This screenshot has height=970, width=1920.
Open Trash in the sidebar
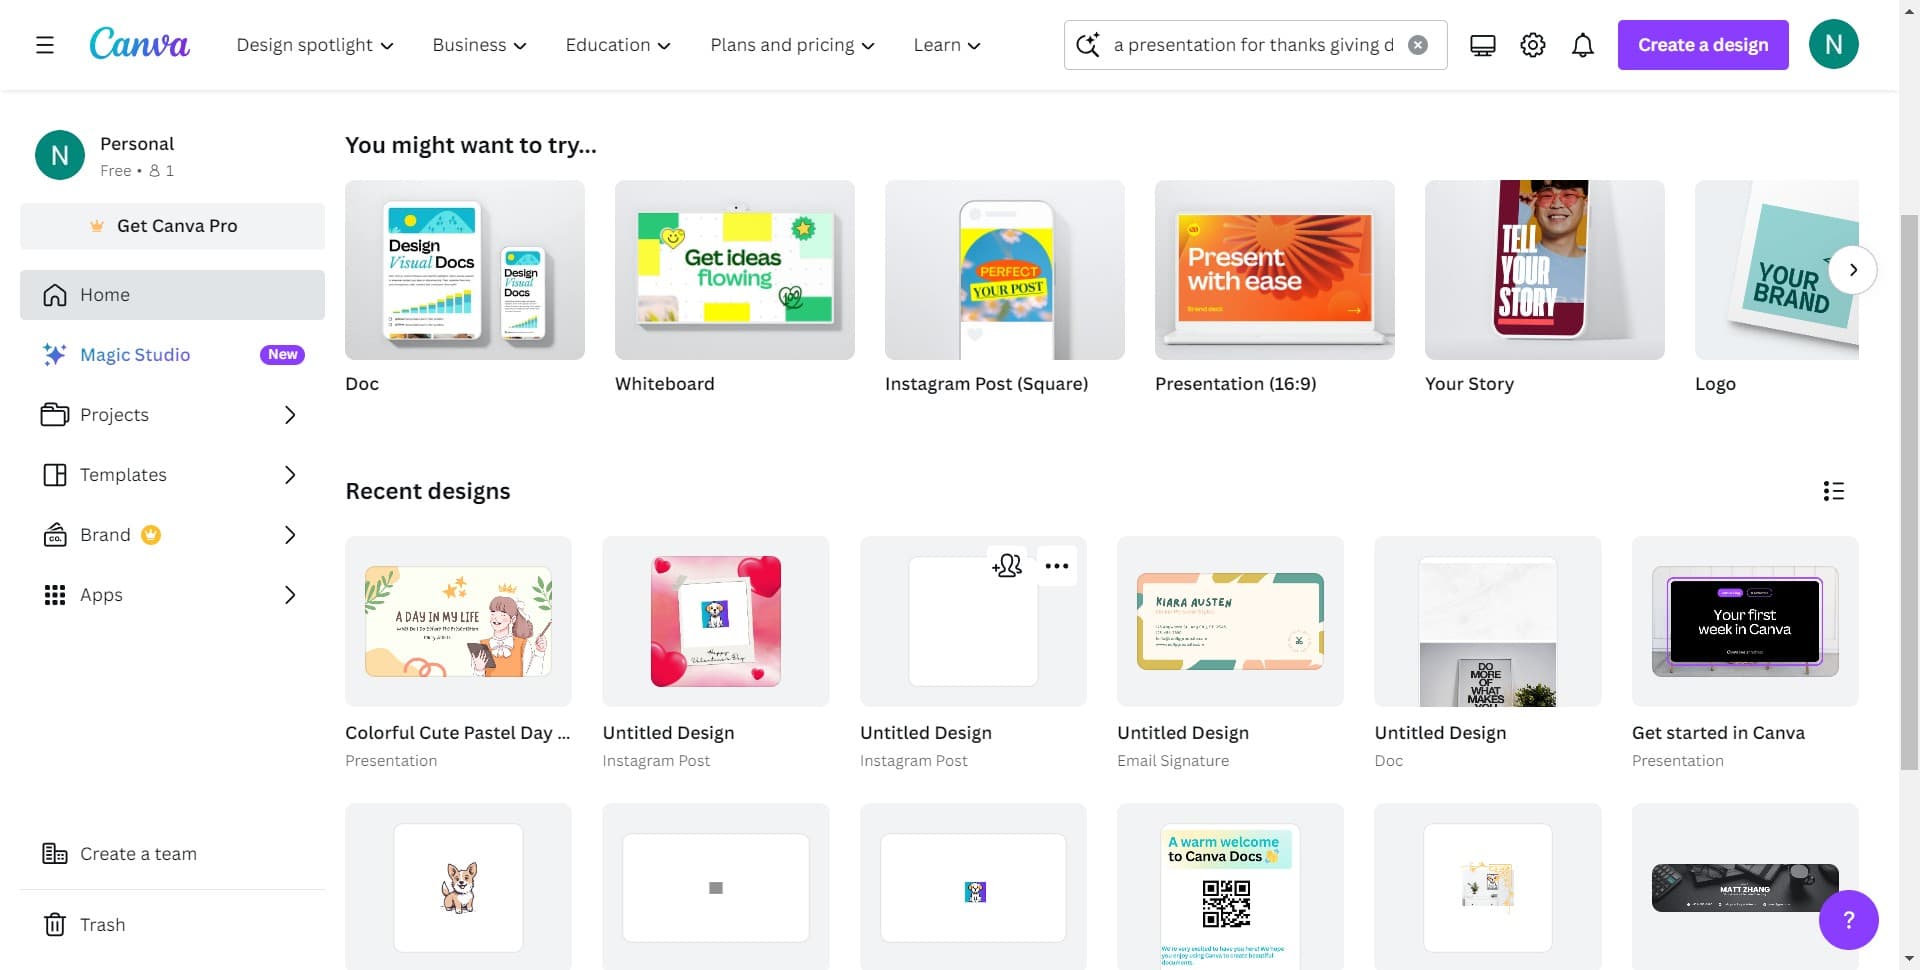(102, 925)
